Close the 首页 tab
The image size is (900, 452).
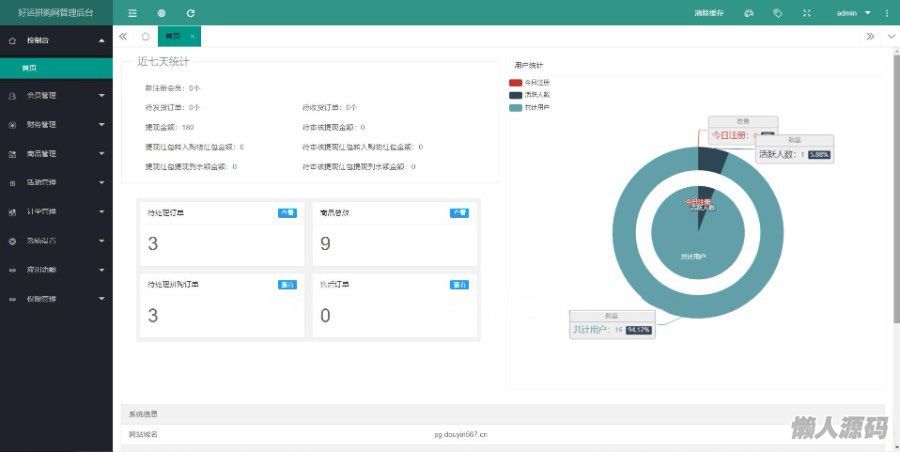tap(192, 36)
